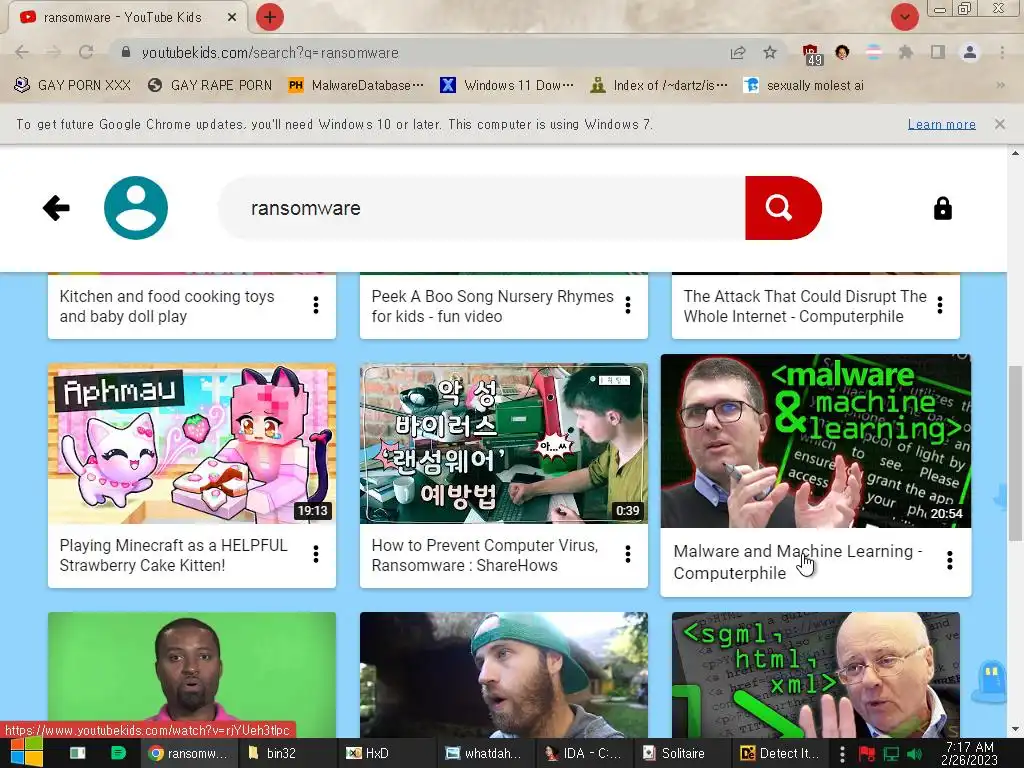Open options for Playing Minecraft Strawberry Cake Kitten video
Image resolution: width=1024 pixels, height=768 pixels.
click(316, 554)
